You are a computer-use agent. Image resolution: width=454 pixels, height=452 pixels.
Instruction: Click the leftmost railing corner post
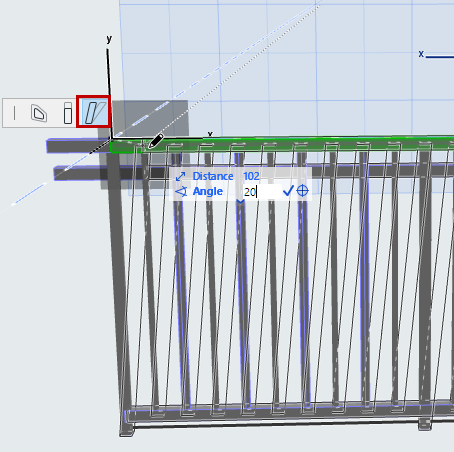119,287
